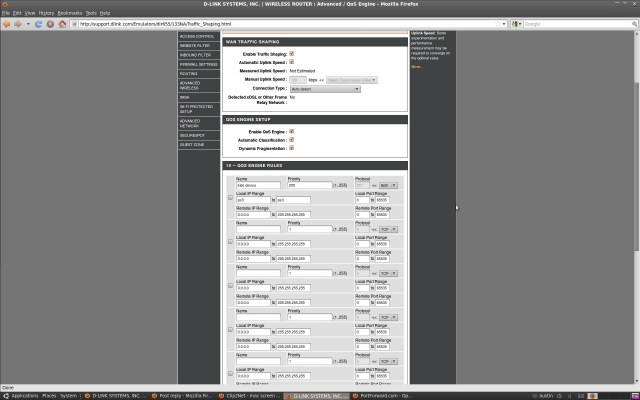
Task: Open the File menu
Action: pyautogui.click(x=6, y=13)
